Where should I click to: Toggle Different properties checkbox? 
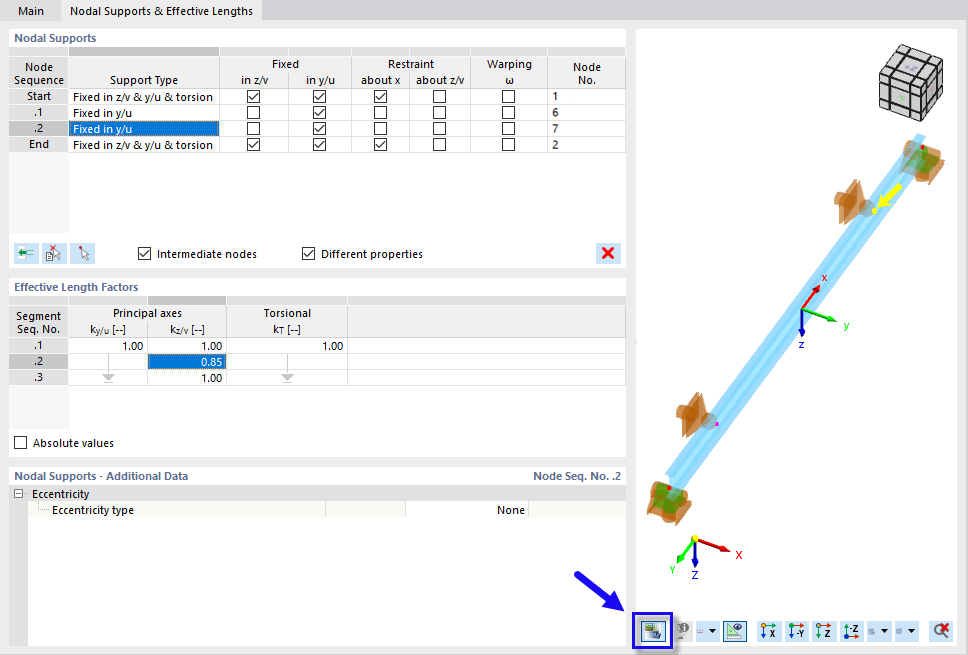[309, 254]
